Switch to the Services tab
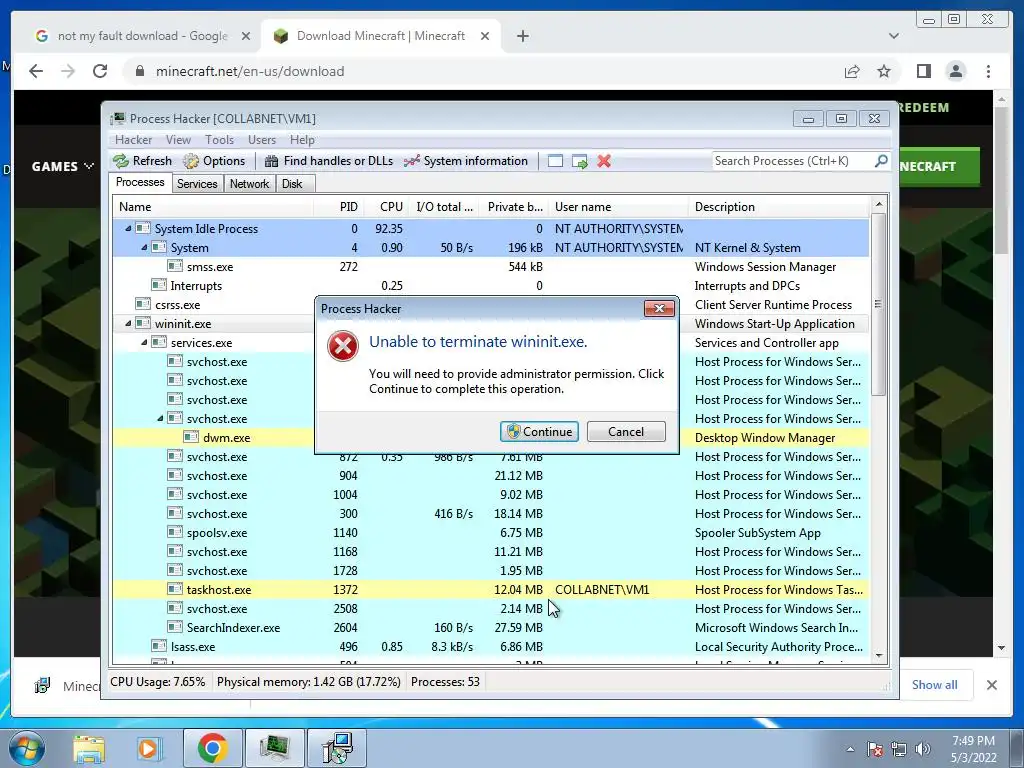 [197, 184]
